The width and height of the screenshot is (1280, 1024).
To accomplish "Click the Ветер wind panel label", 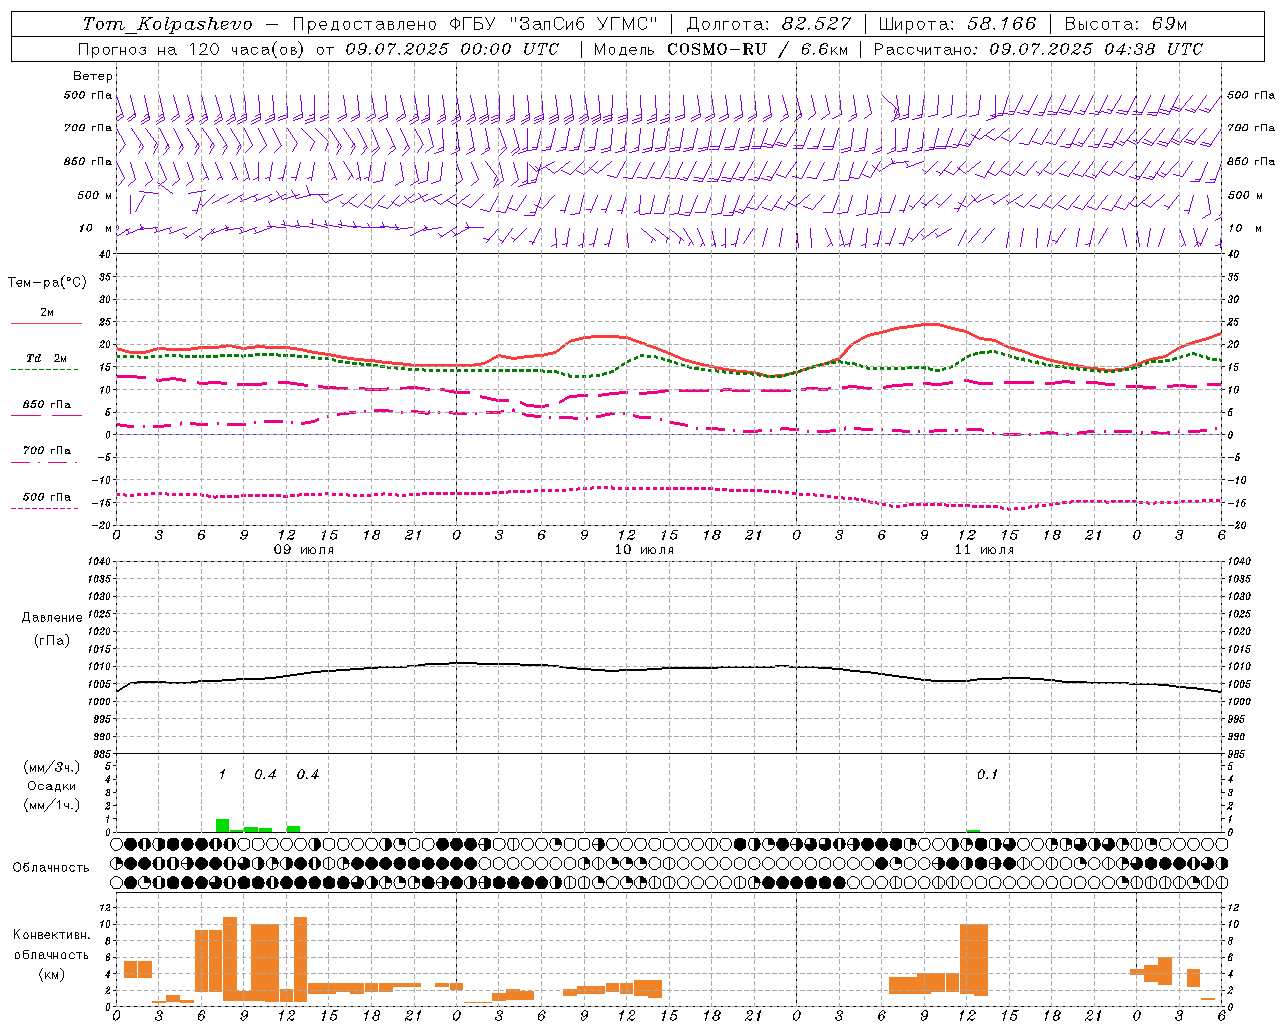I will click(93, 76).
